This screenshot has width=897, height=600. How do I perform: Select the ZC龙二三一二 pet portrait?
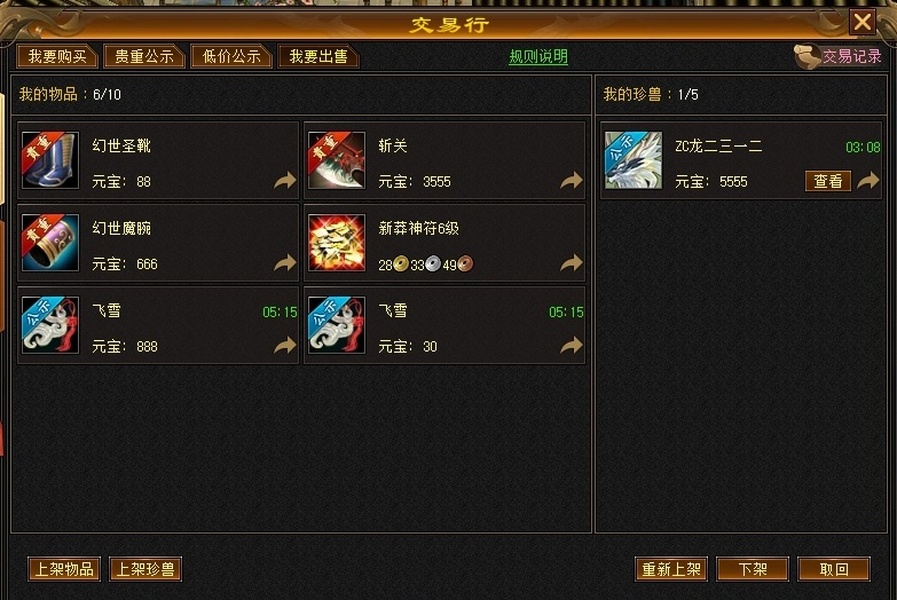633,160
